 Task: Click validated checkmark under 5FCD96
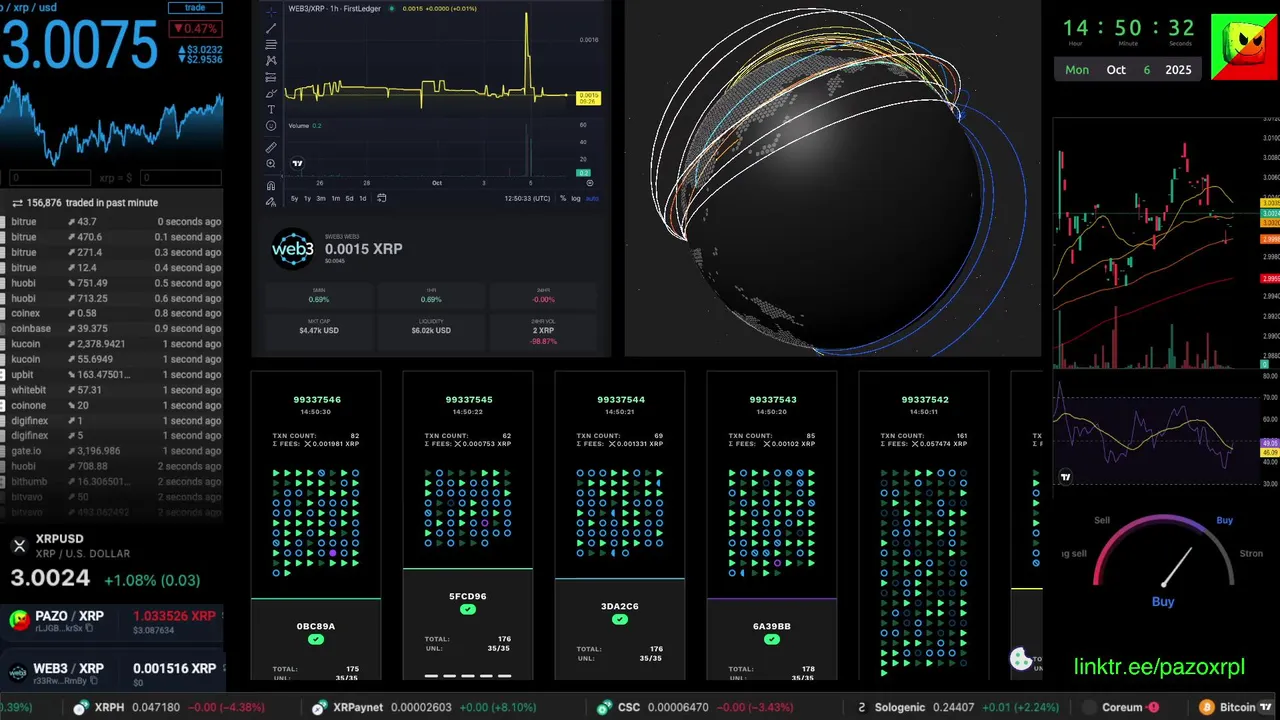[468, 609]
